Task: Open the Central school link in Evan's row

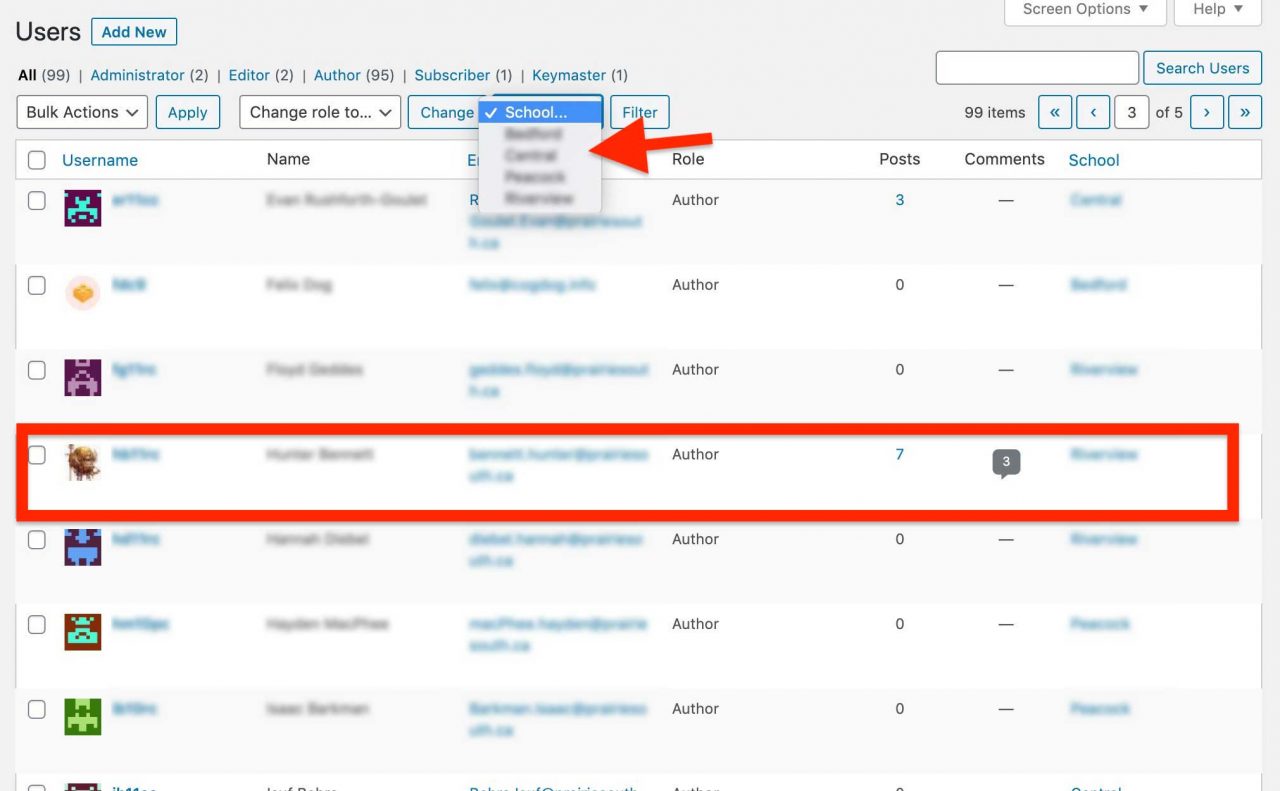Action: [1095, 200]
